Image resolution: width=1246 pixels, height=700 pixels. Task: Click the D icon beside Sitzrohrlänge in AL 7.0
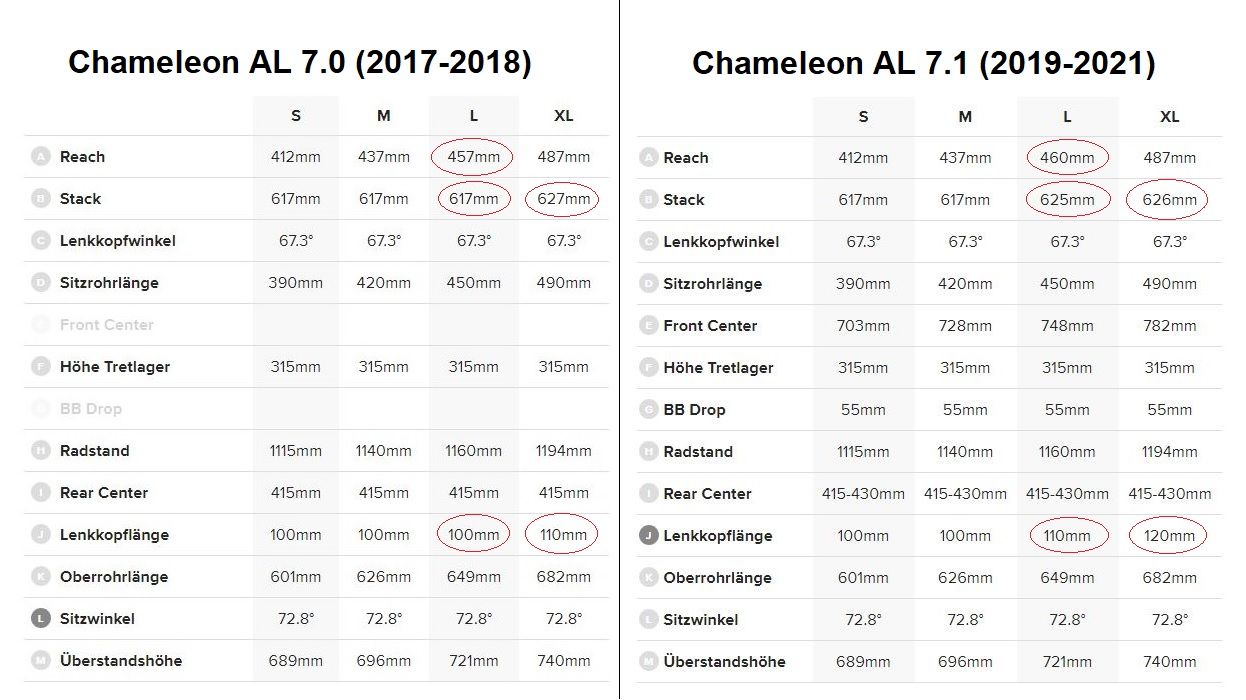(x=41, y=283)
